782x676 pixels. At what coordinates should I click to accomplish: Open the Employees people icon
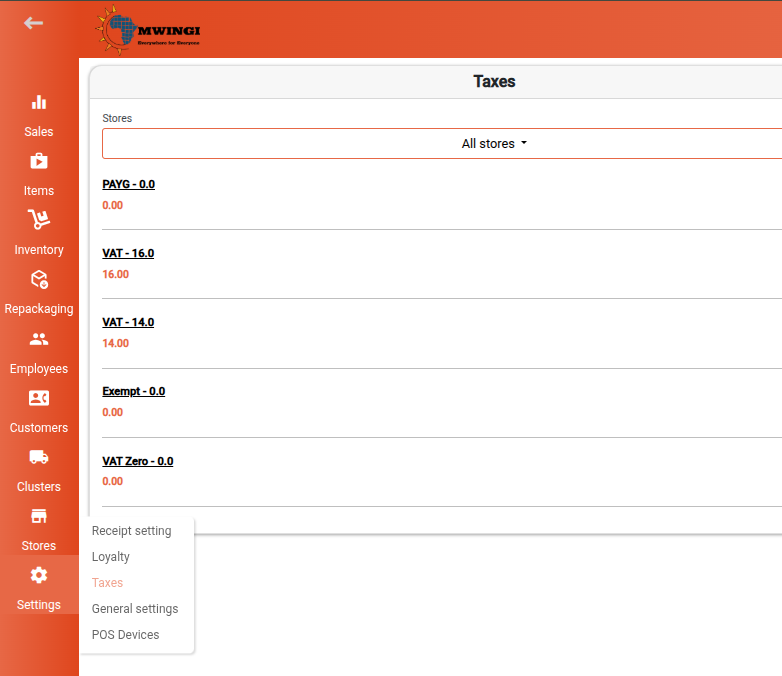coord(39,339)
